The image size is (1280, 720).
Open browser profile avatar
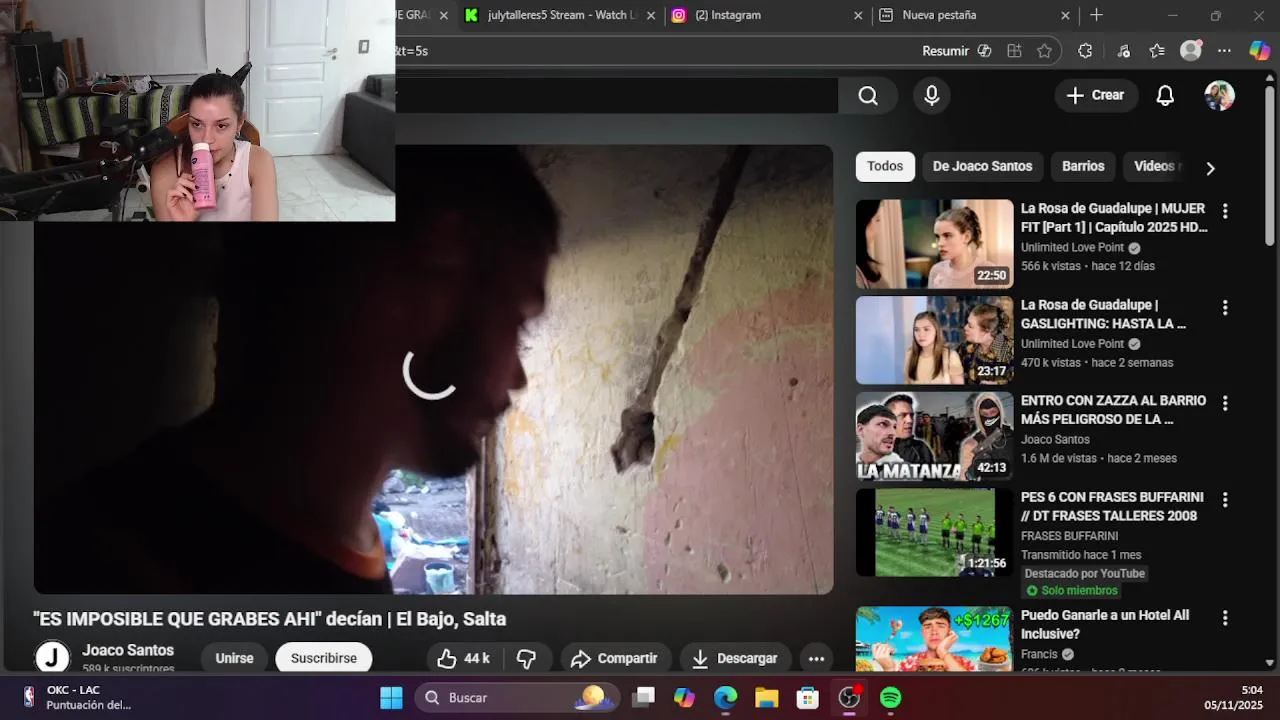pyautogui.click(x=1190, y=51)
